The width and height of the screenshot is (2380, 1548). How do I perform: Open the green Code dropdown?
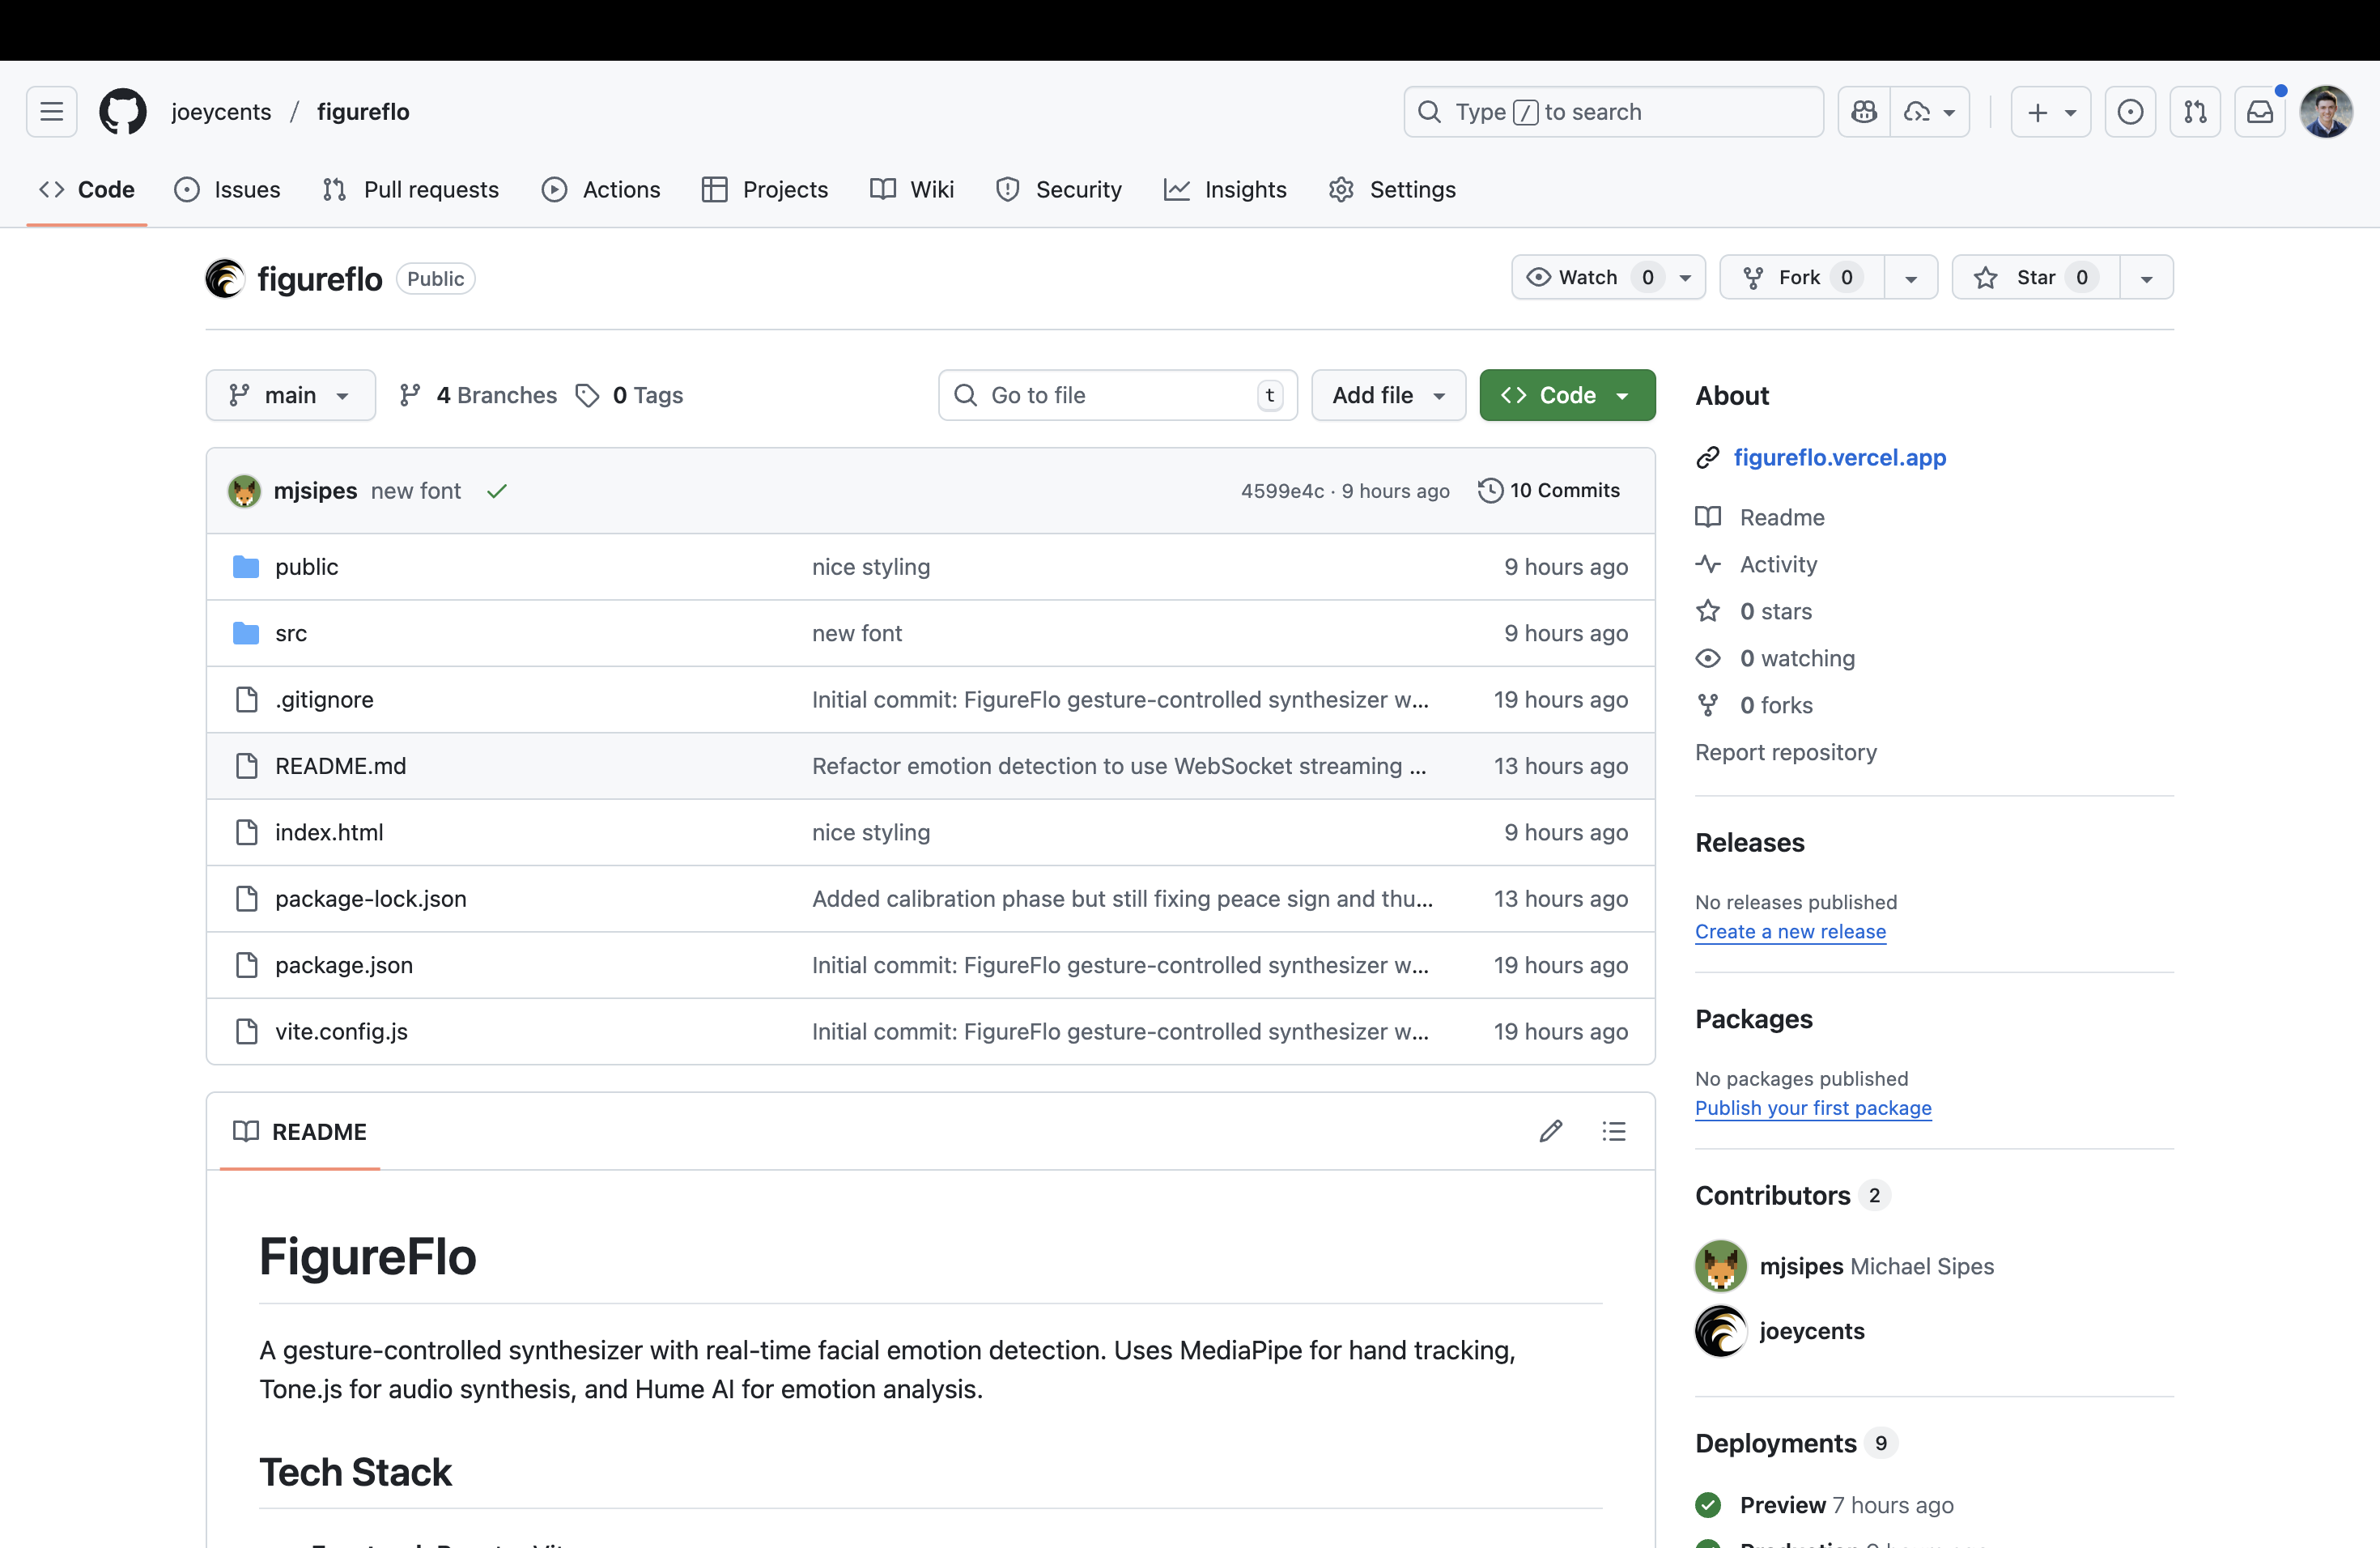coord(1566,395)
